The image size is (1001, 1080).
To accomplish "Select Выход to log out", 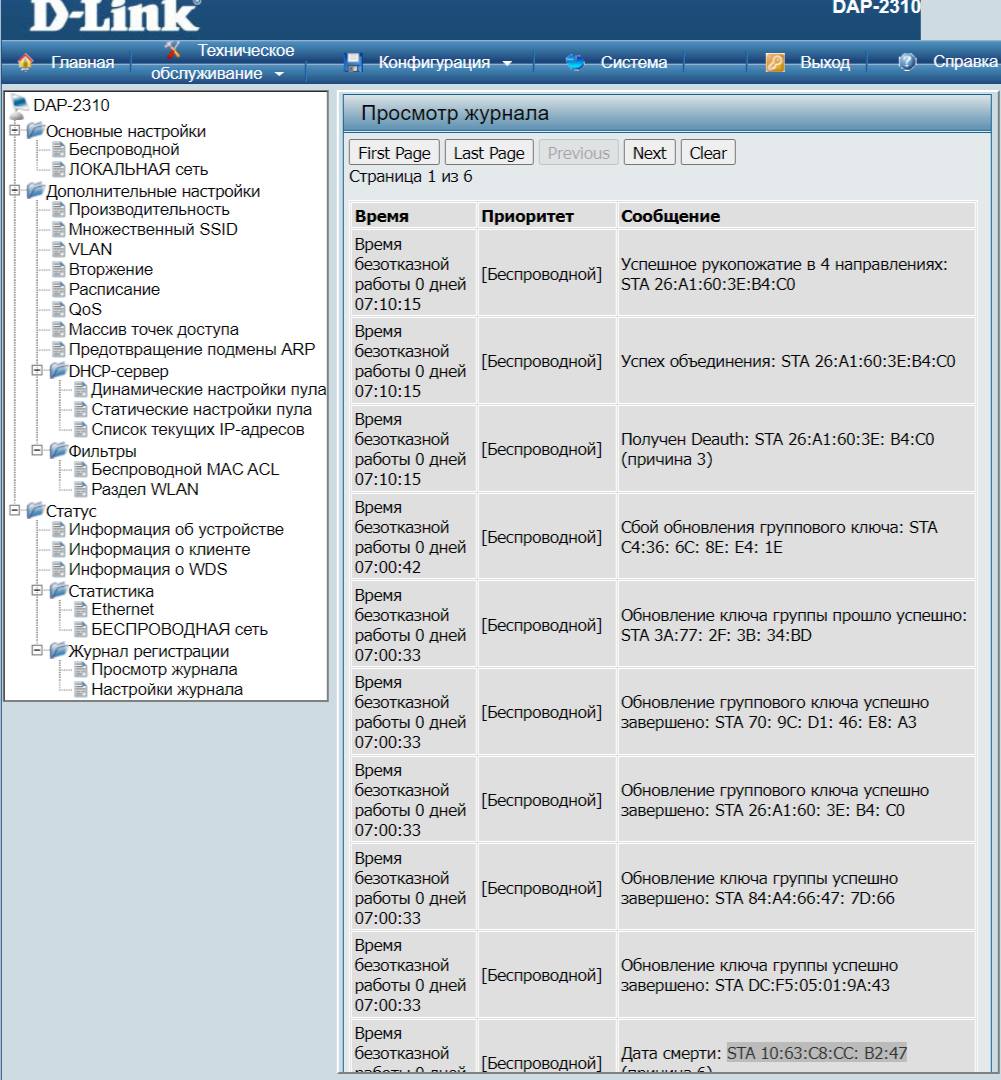I will (825, 63).
